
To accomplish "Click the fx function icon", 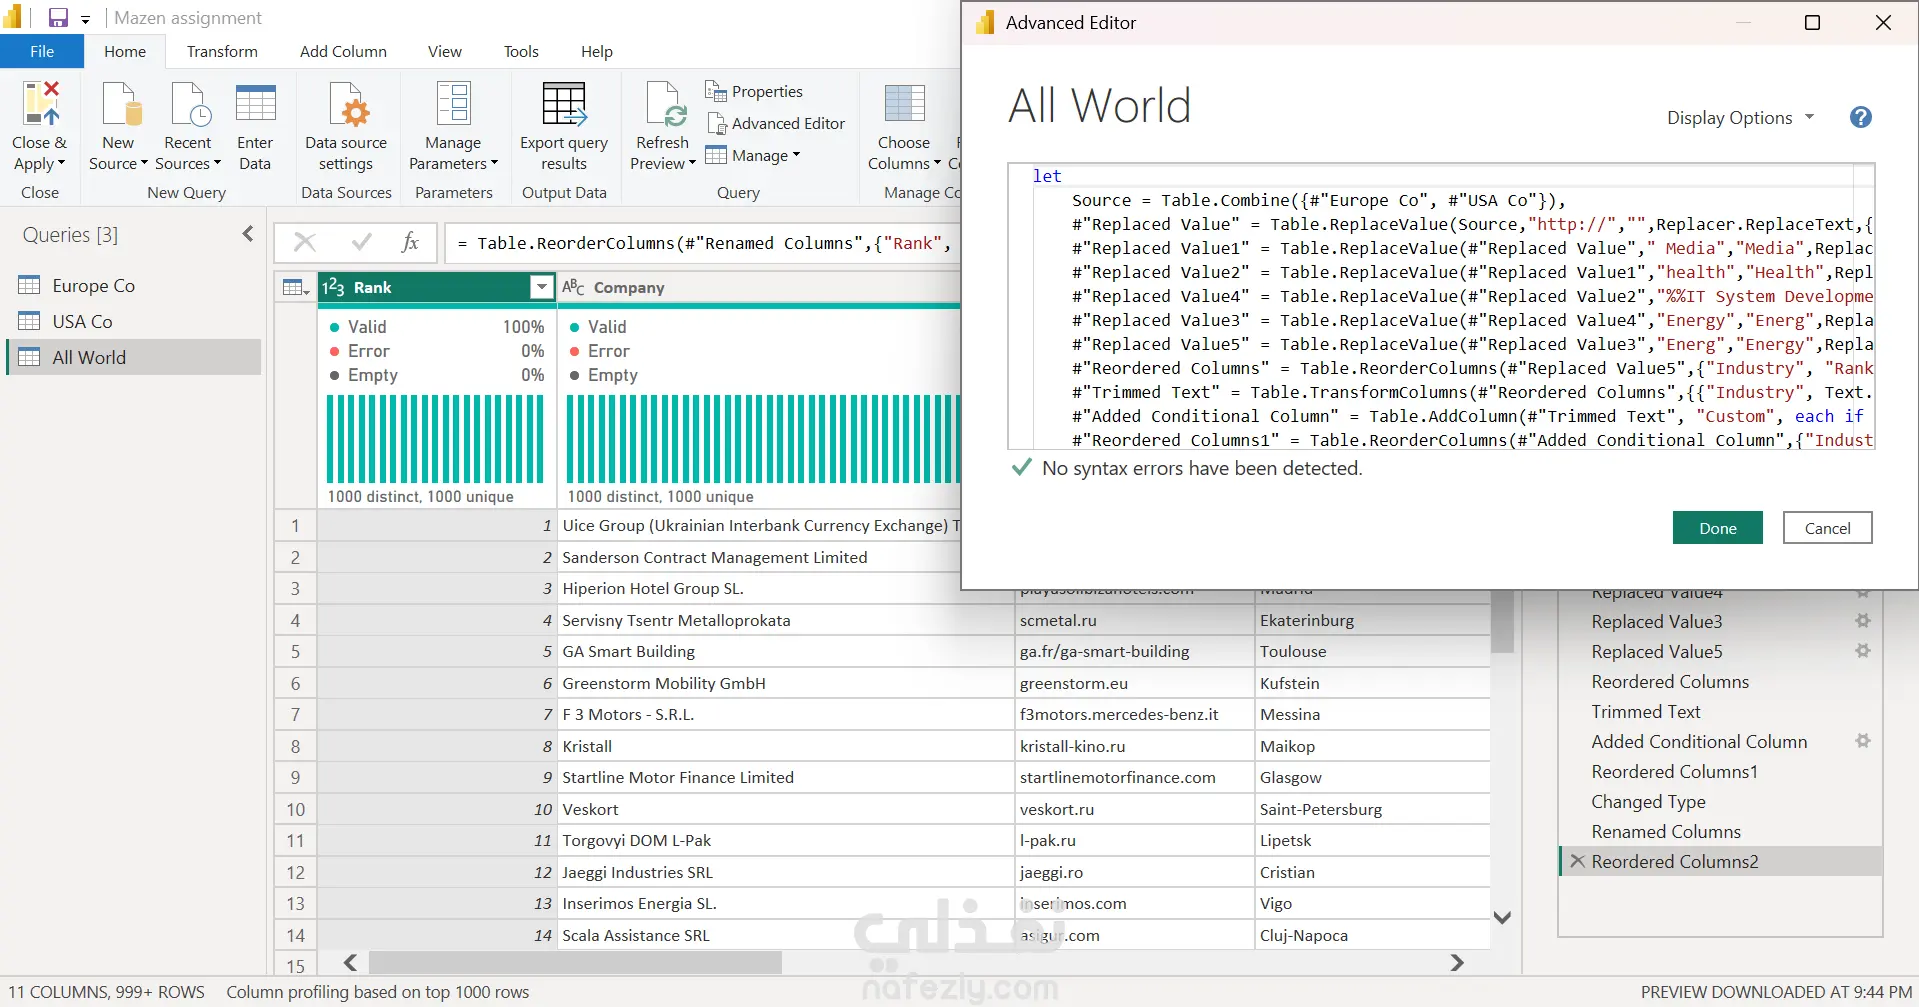I will click(x=410, y=242).
